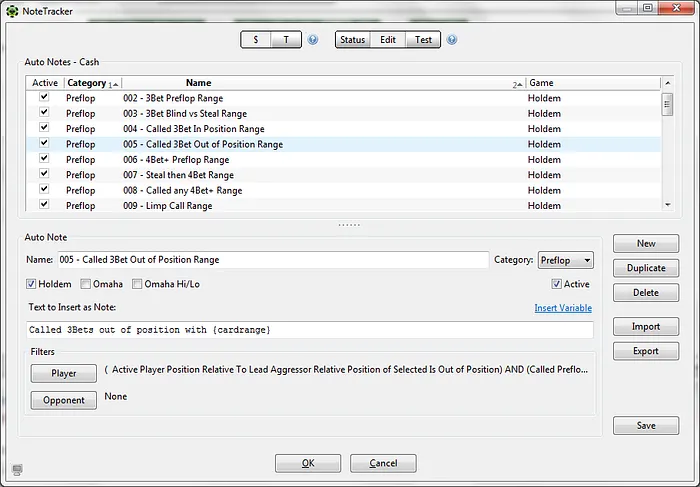Click the Duplicate button
The width and height of the screenshot is (700, 487).
click(646, 268)
